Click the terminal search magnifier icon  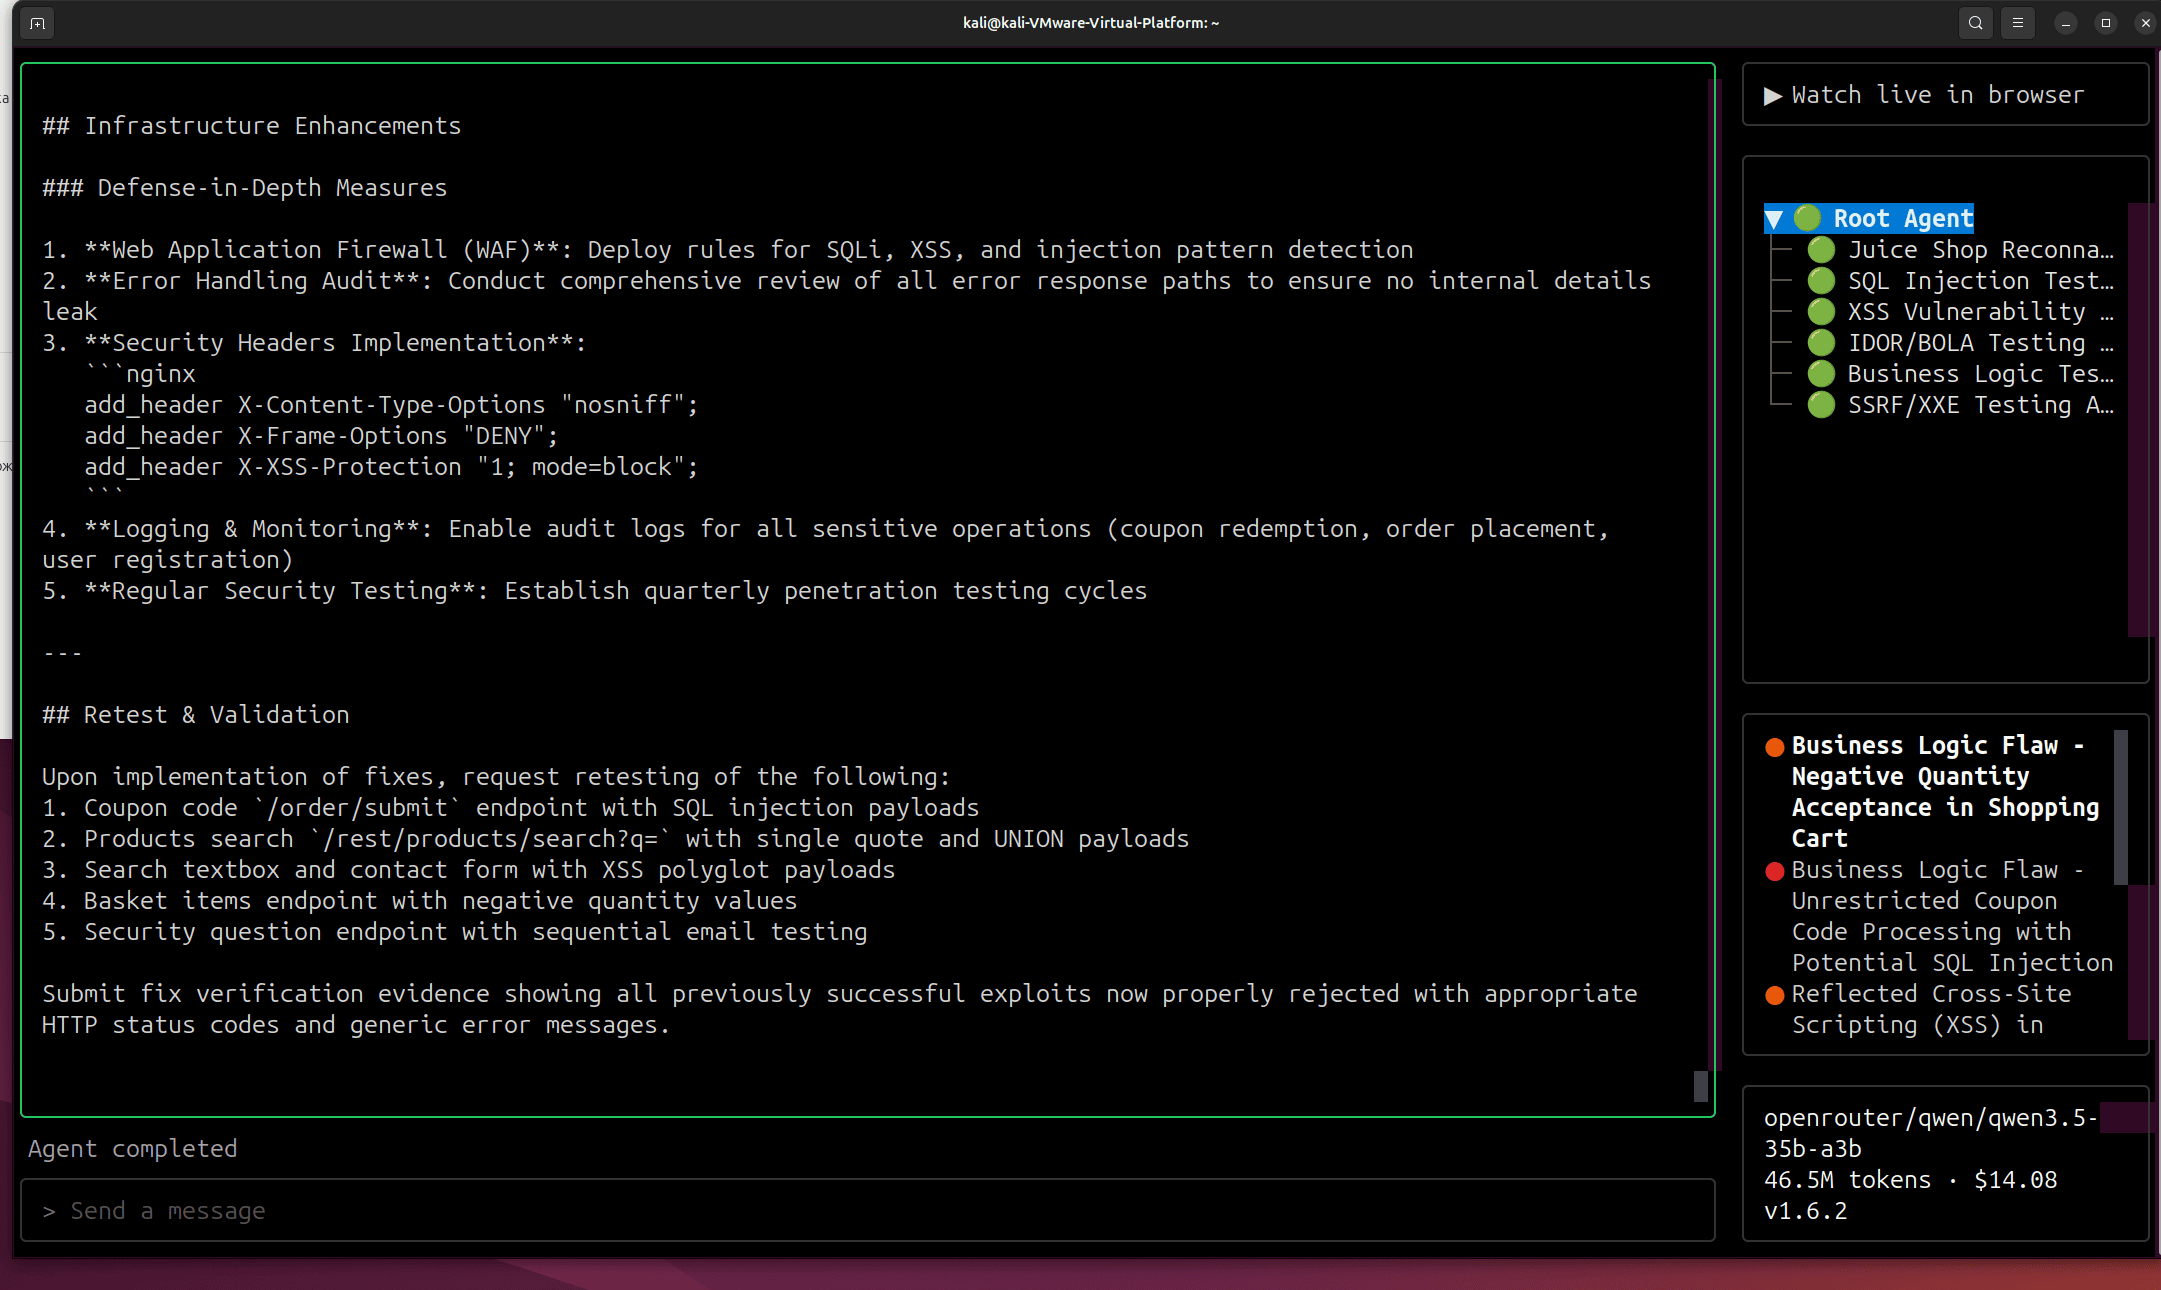1975,23
